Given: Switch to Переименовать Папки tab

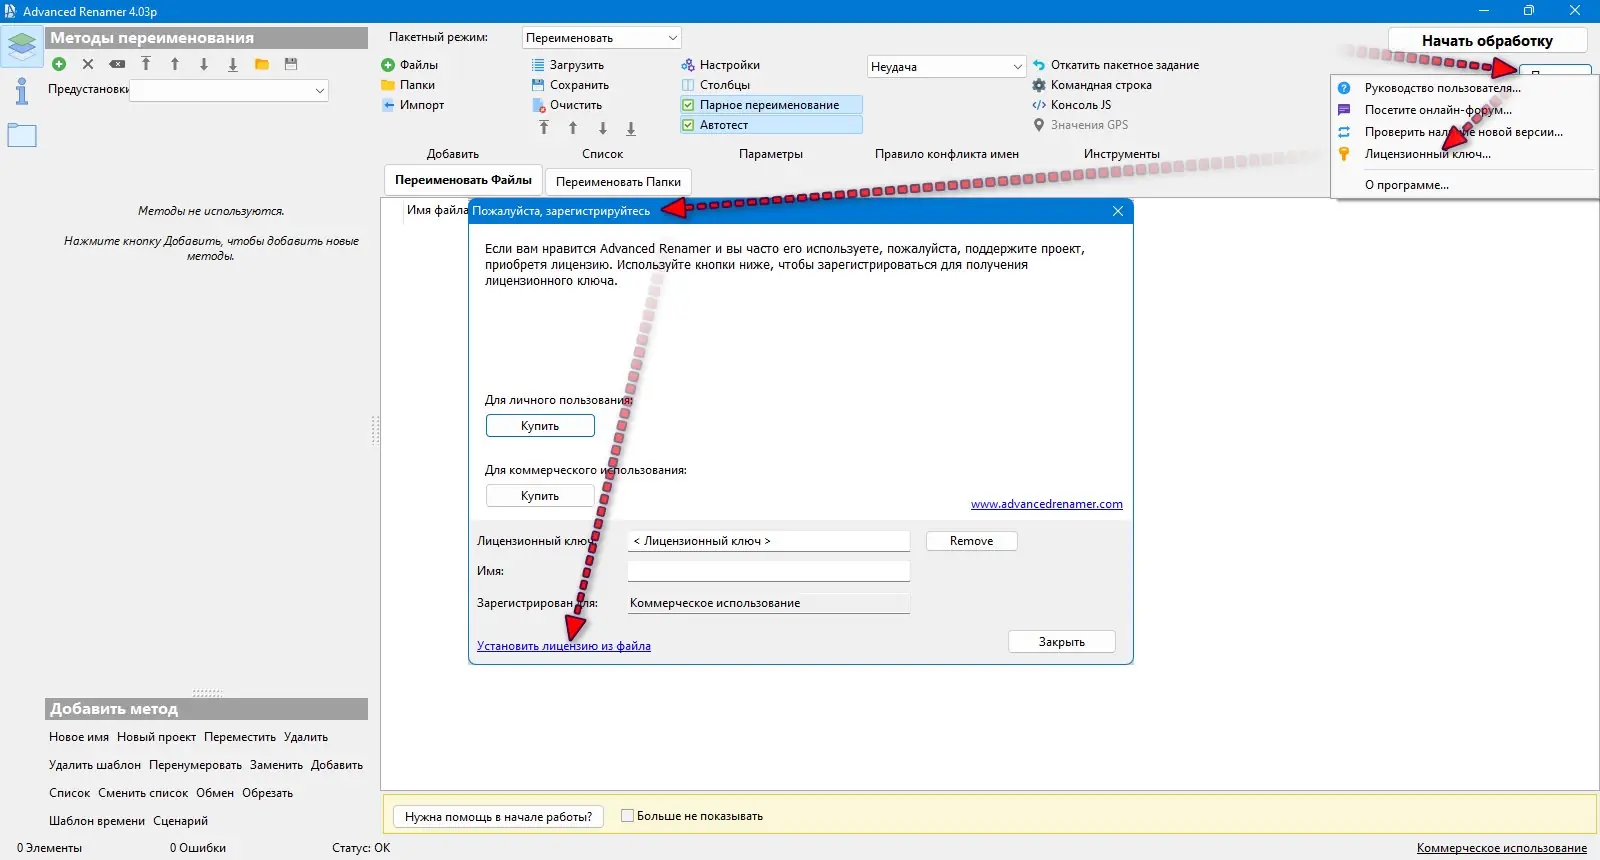Looking at the screenshot, I should click(x=618, y=182).
